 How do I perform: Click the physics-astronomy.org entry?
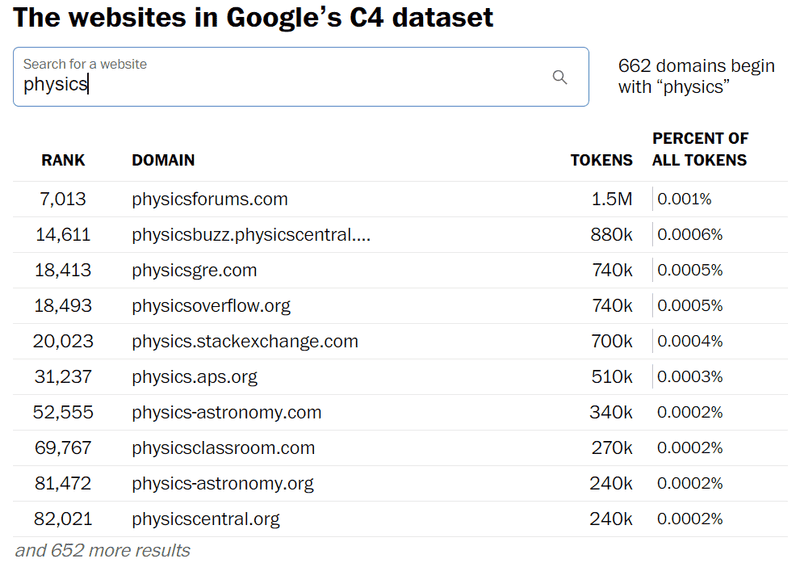coord(223,484)
